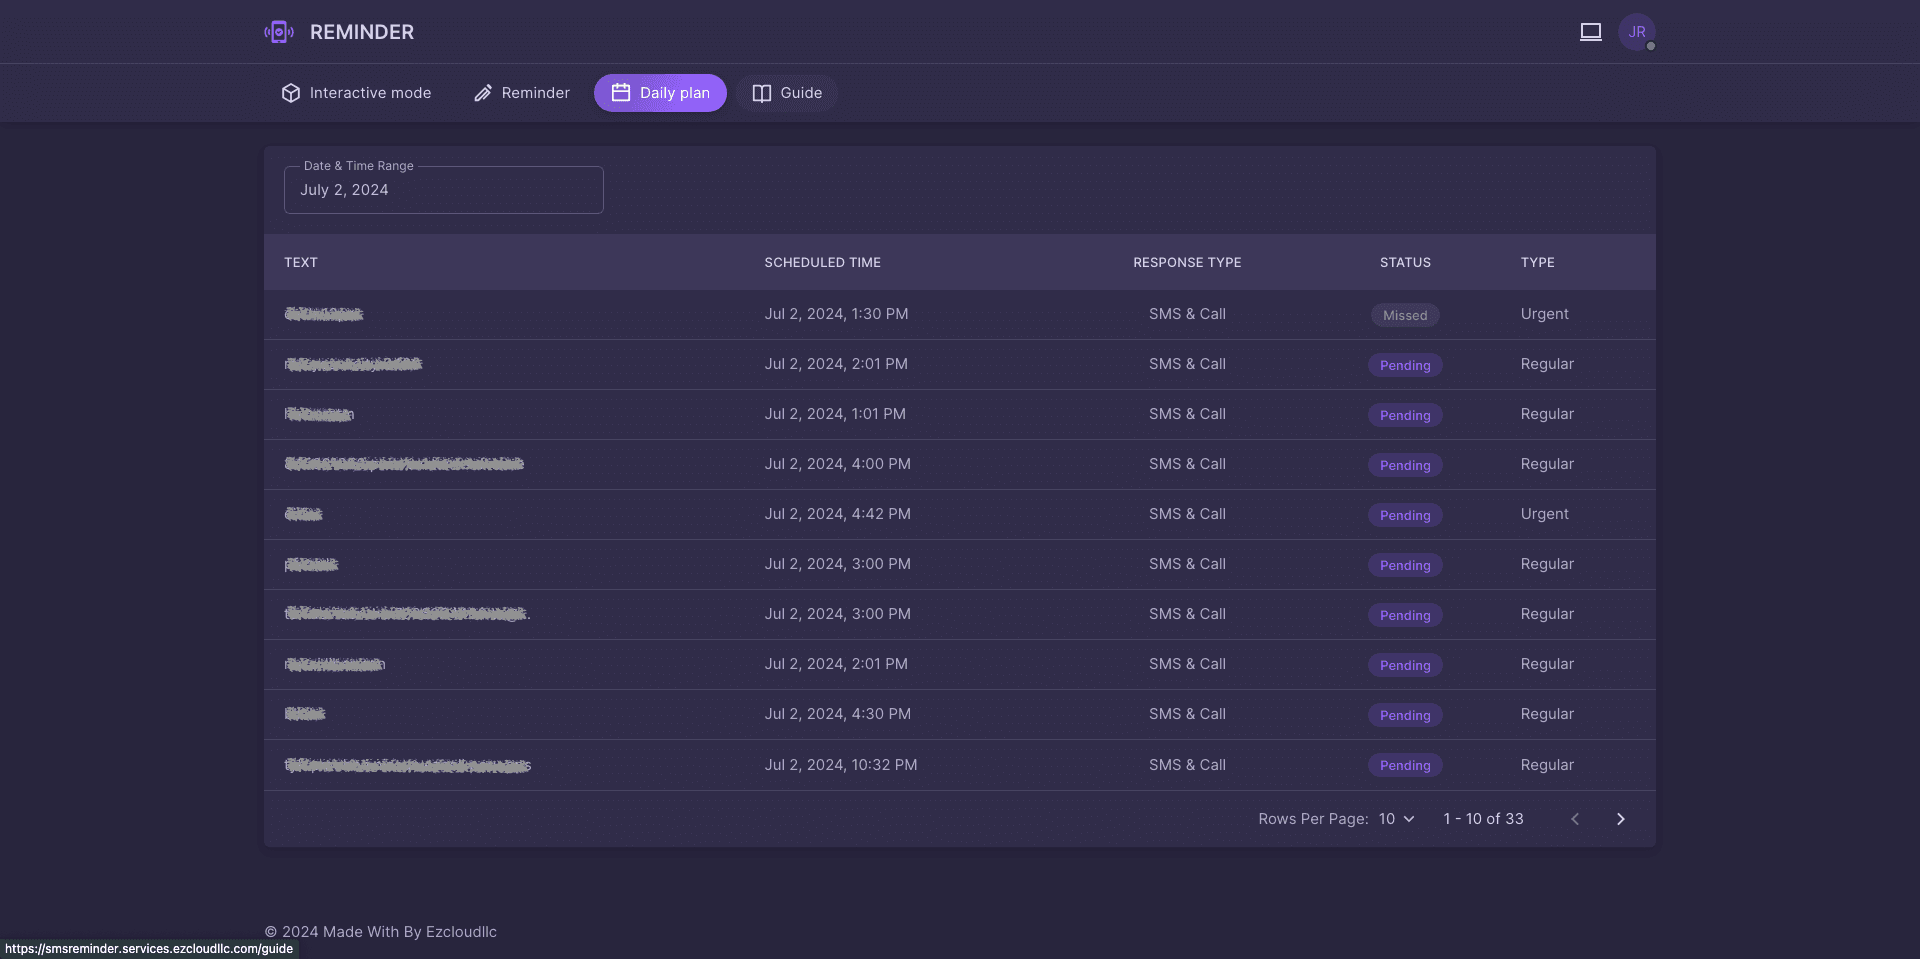Open the Date & Time Range field
1920x959 pixels.
click(x=444, y=190)
